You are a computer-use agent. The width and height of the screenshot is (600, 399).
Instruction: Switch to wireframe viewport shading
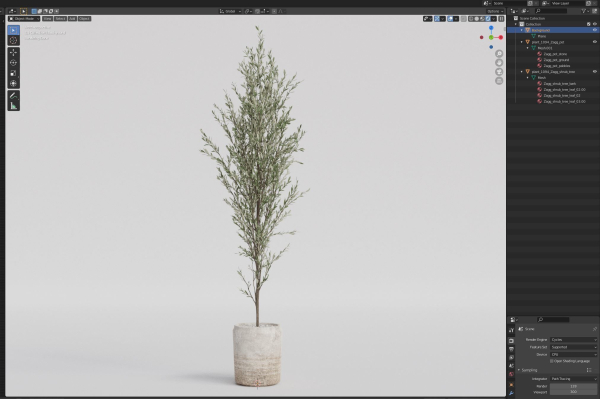point(471,19)
